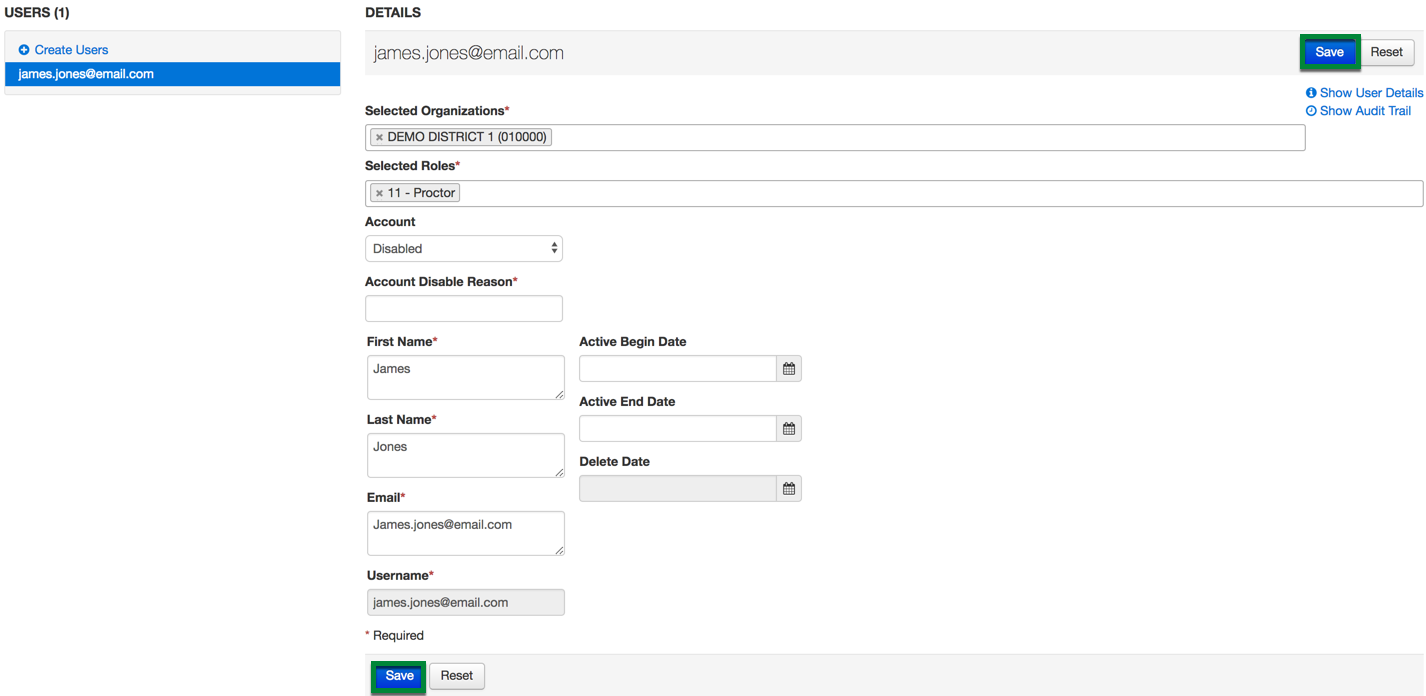Click the Save button at the top
The image size is (1426, 696).
(x=1329, y=52)
